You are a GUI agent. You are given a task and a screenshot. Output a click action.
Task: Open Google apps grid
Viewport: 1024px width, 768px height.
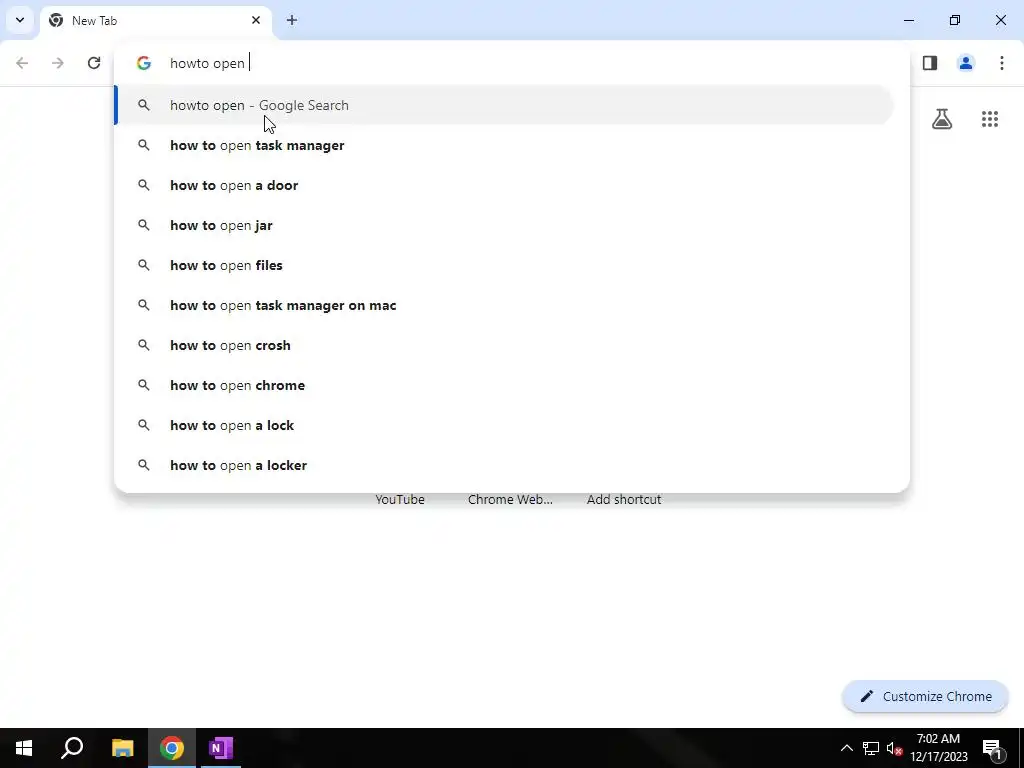(x=990, y=119)
